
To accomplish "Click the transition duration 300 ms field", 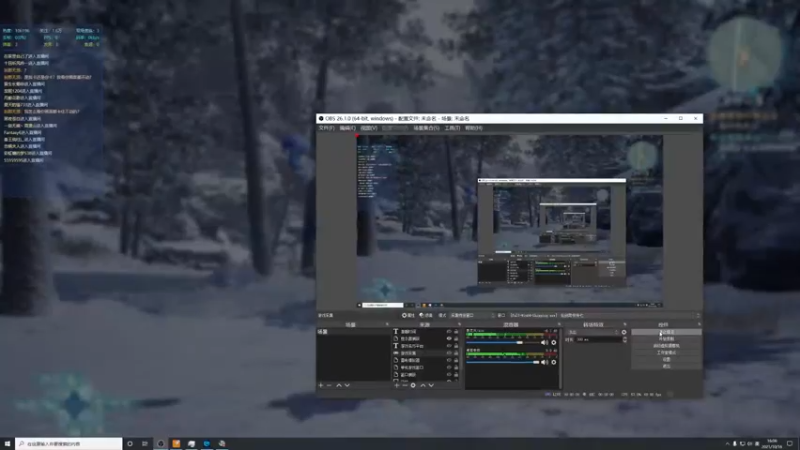I will pyautogui.click(x=599, y=339).
